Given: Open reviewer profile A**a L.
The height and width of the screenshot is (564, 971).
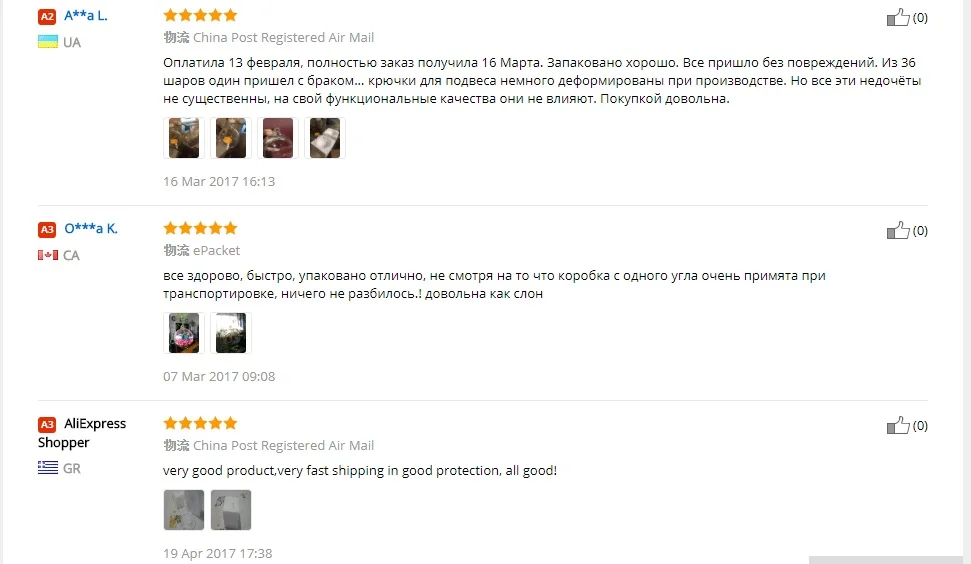Looking at the screenshot, I should tap(86, 16).
